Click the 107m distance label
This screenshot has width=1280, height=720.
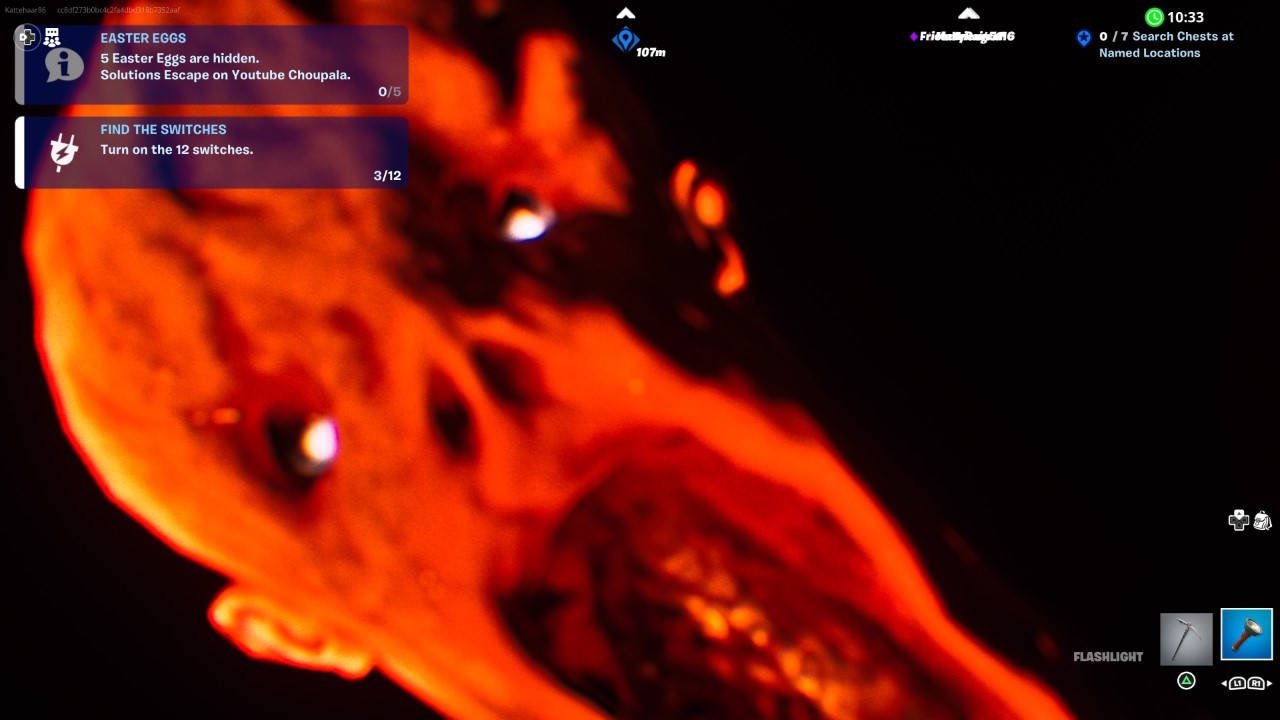pos(651,52)
